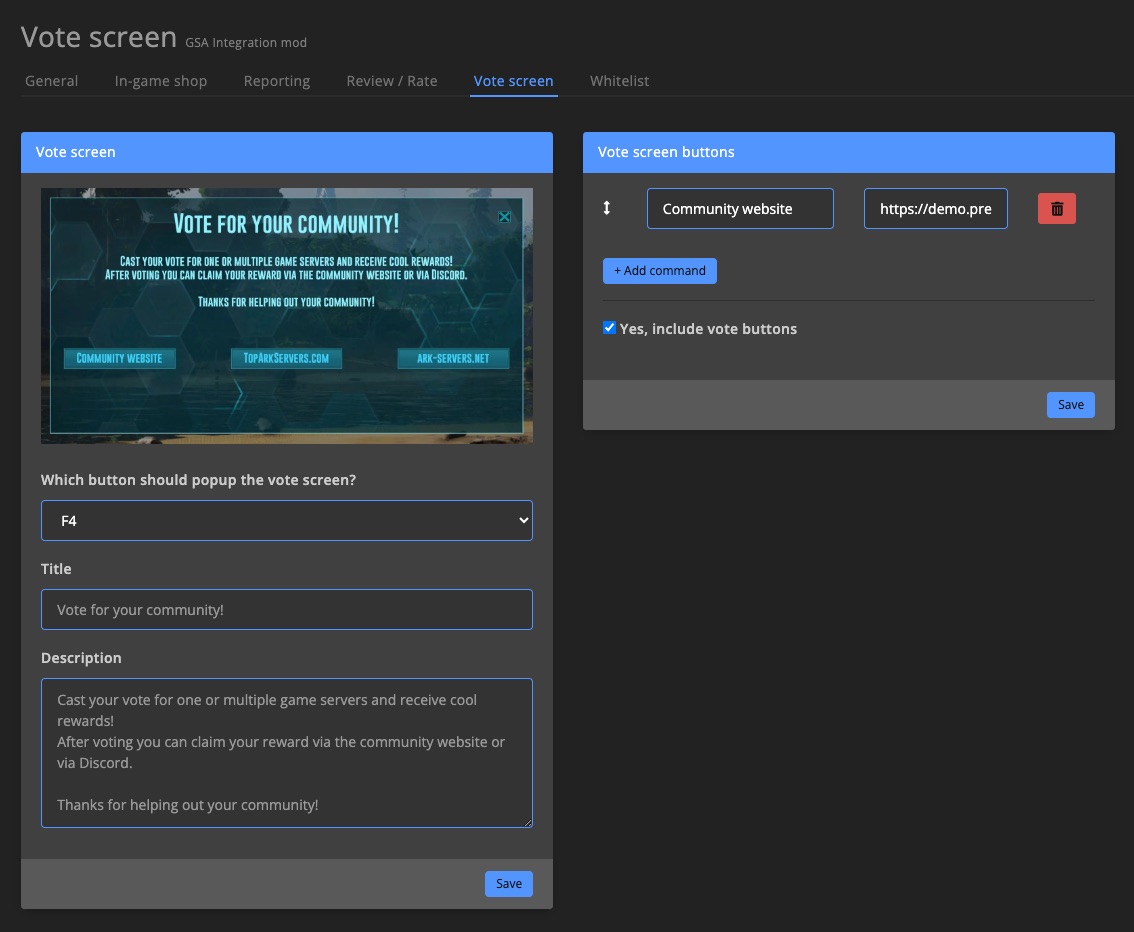This screenshot has height=932, width=1134.
Task: Click the '+ Add command' button
Action: (659, 270)
